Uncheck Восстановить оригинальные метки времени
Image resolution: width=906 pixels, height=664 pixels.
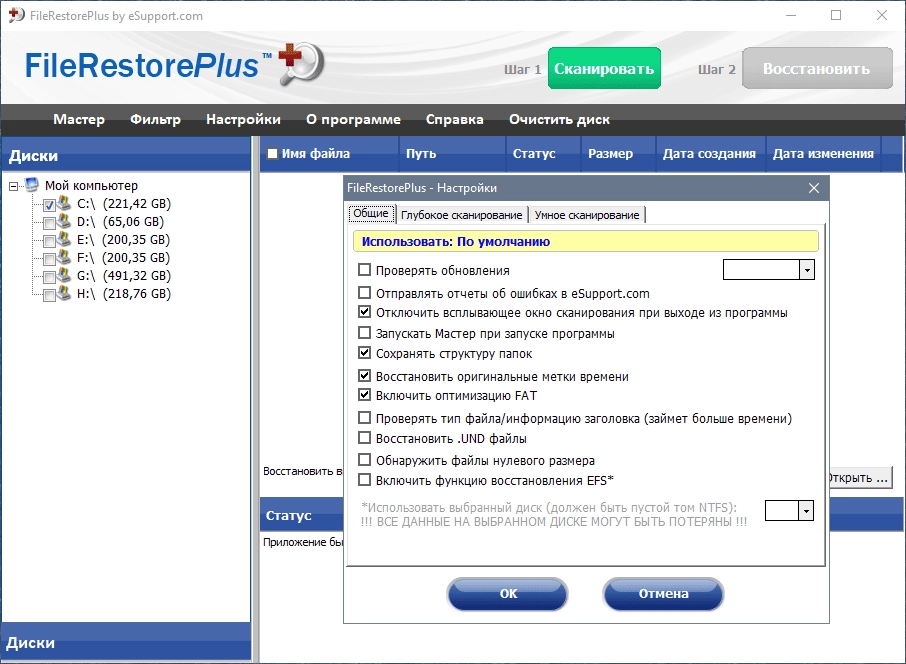coord(365,376)
